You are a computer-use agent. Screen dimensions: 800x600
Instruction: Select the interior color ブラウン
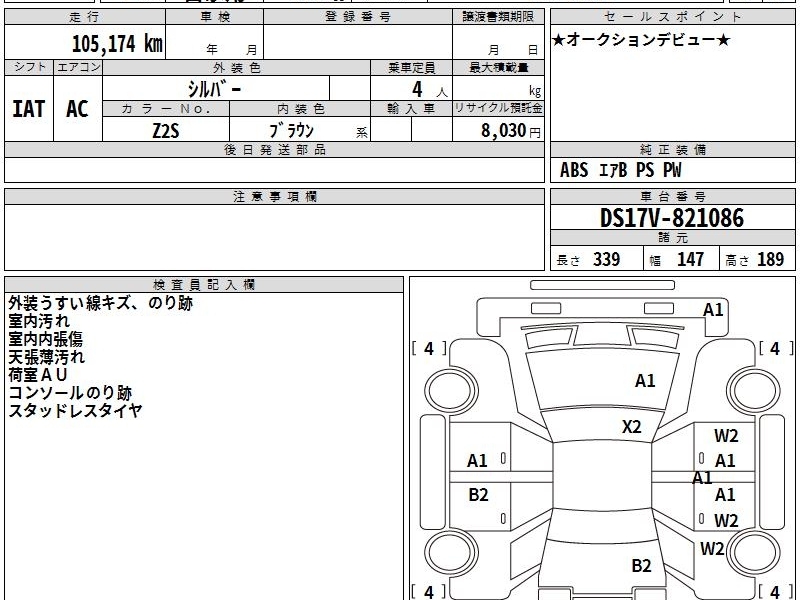coord(291,130)
